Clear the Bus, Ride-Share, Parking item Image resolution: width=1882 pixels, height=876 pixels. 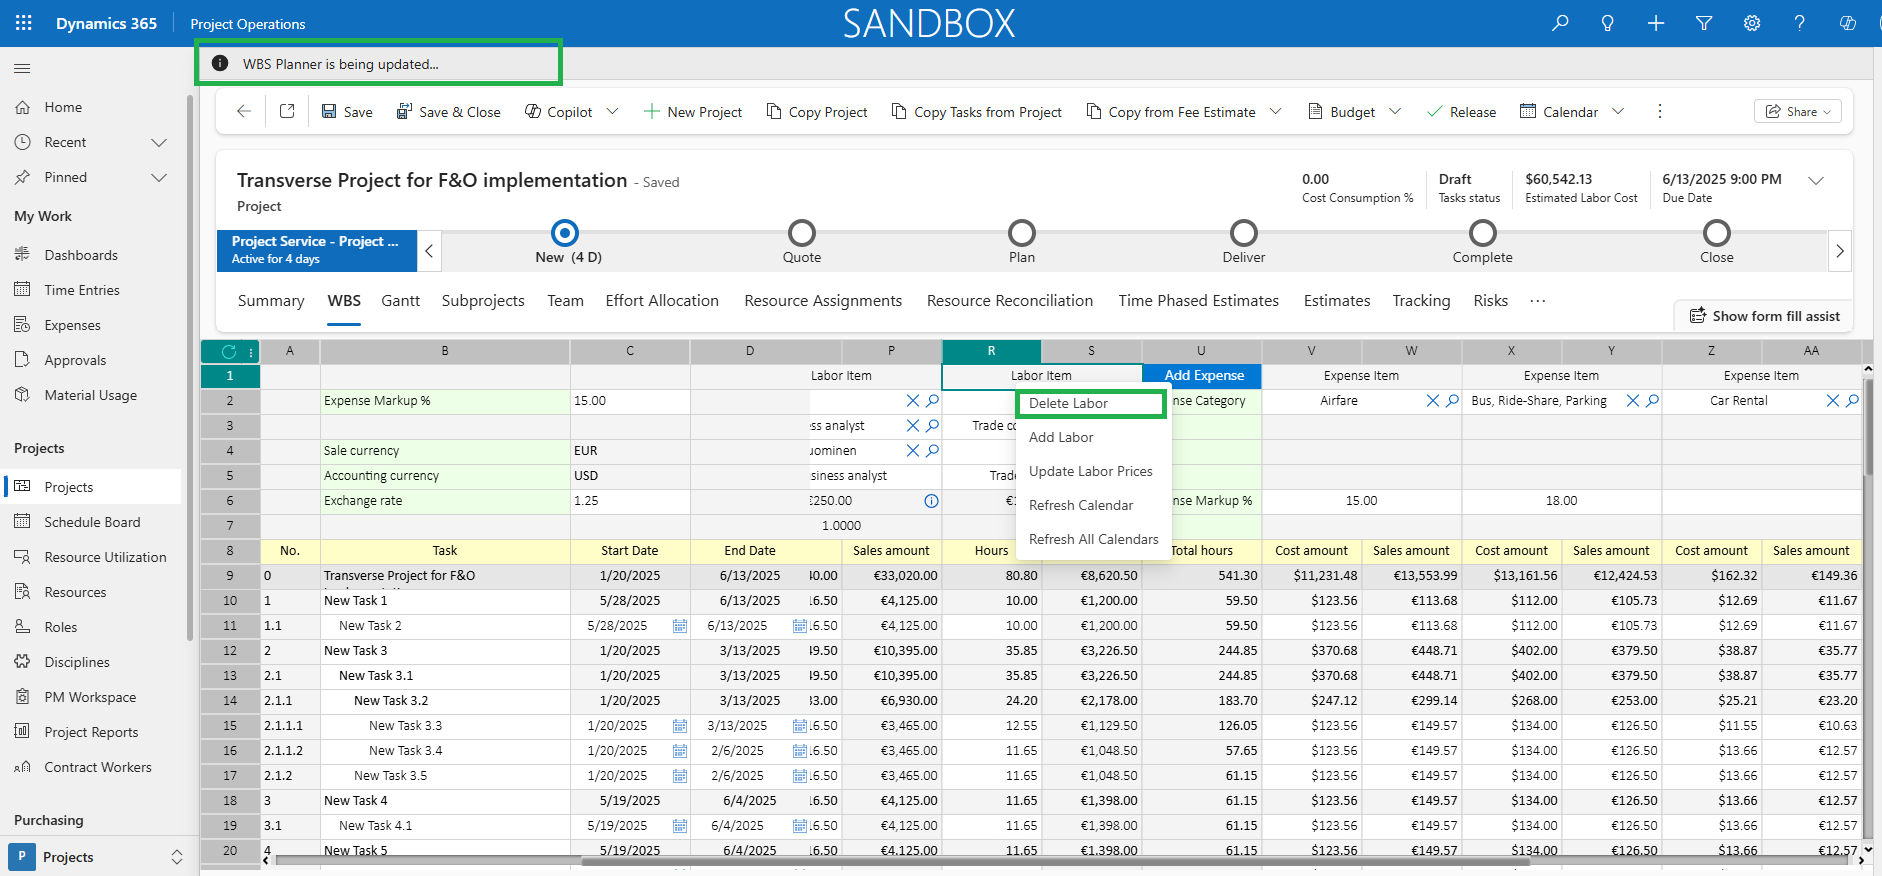pos(1633,401)
